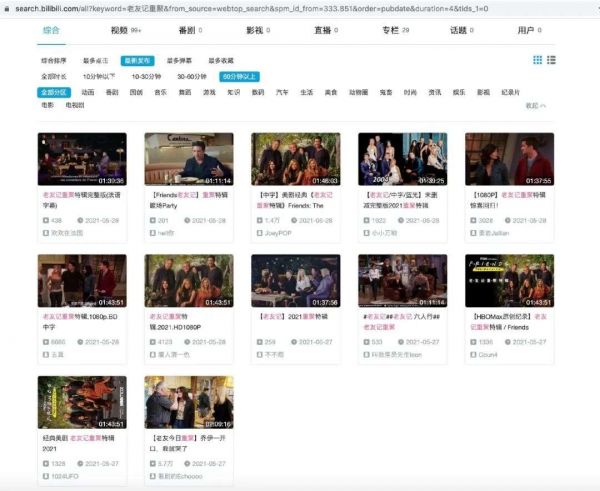This screenshot has height=491, width=600.
Task: Click uploader icon beside 不不熊
Action: pyautogui.click(x=258, y=354)
